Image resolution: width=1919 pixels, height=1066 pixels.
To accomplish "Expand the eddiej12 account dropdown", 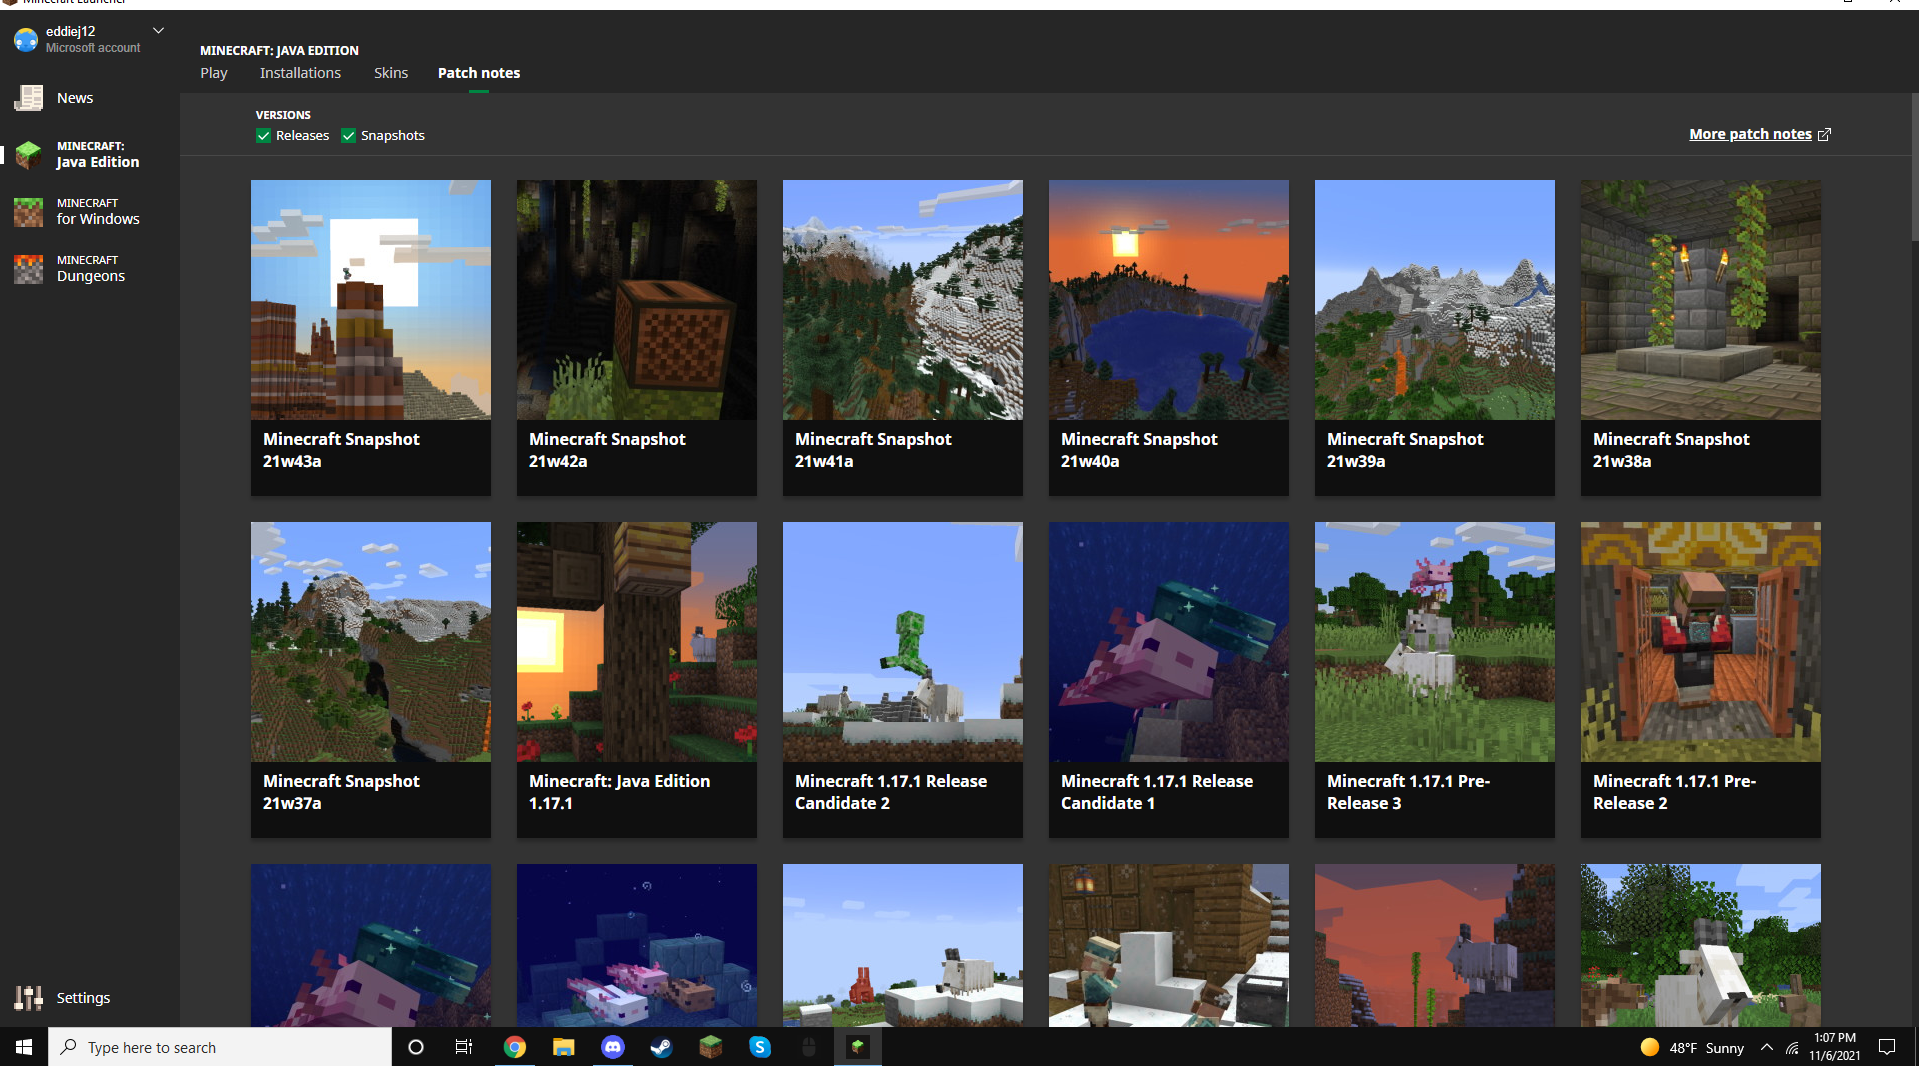I will [x=158, y=31].
